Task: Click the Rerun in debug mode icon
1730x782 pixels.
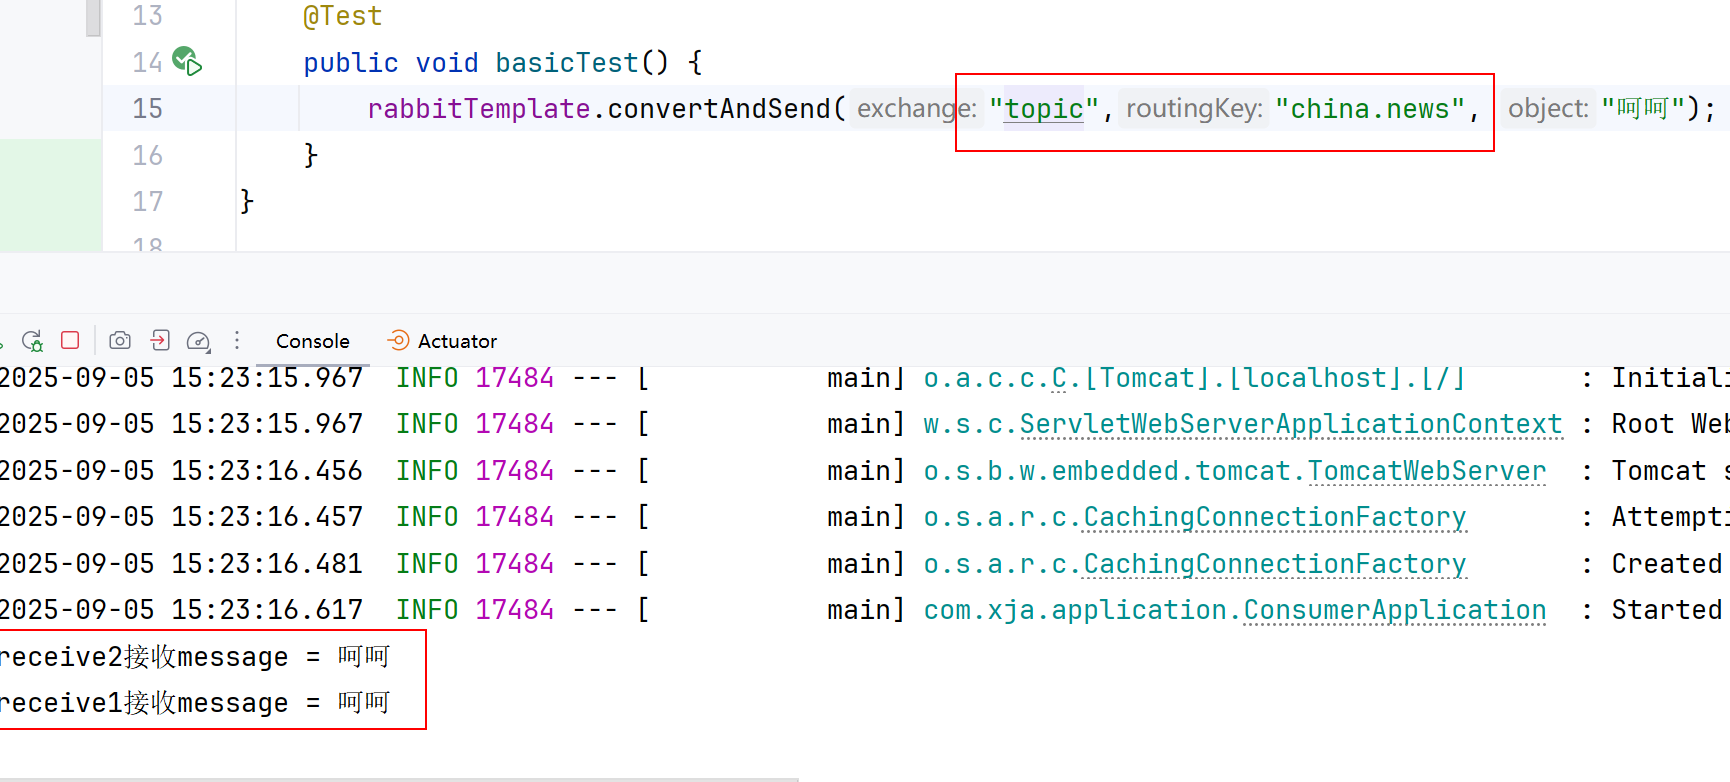Action: [33, 341]
